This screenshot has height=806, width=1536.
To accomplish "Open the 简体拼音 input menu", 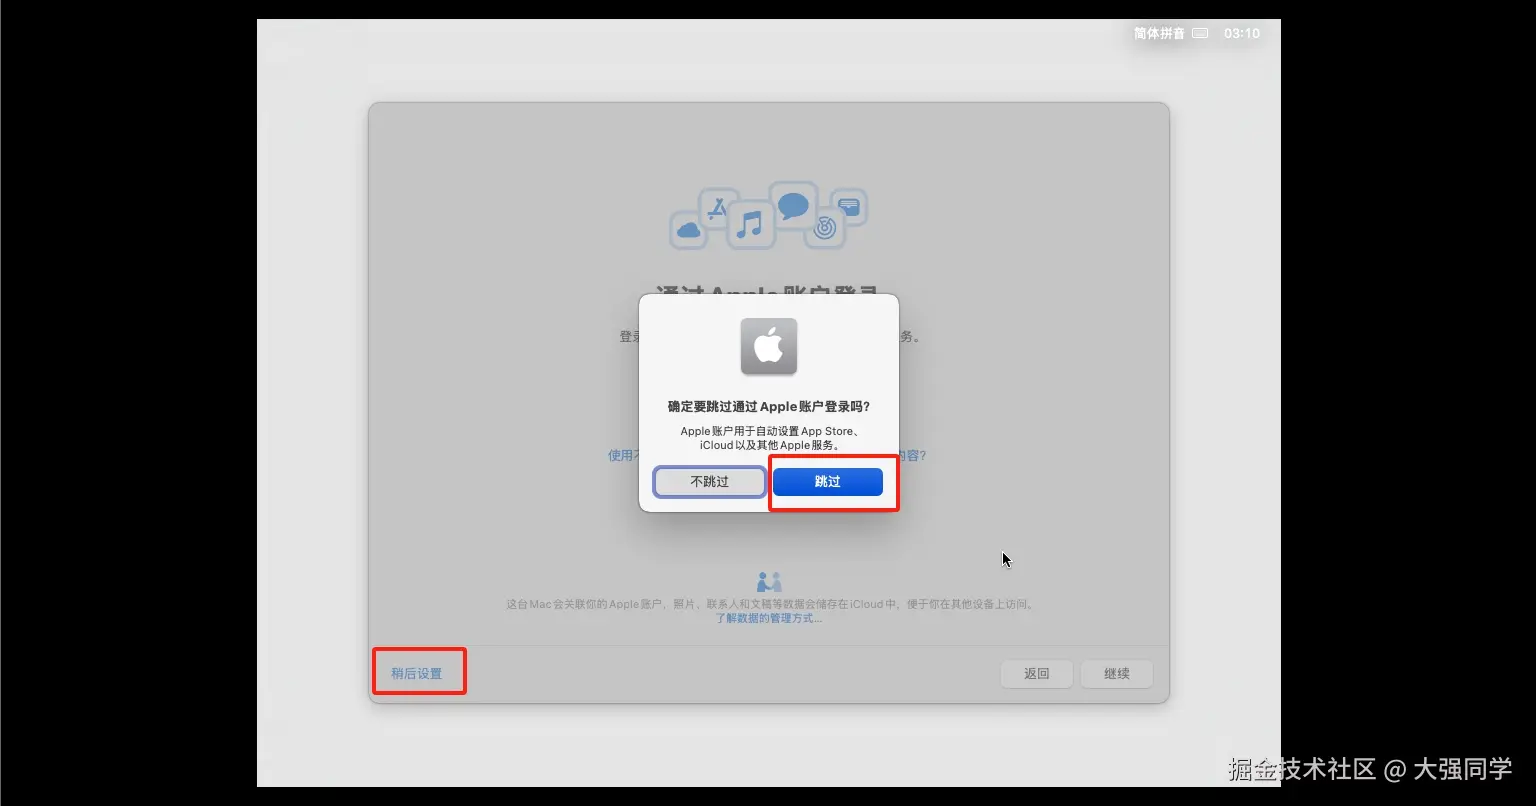I will (1159, 33).
